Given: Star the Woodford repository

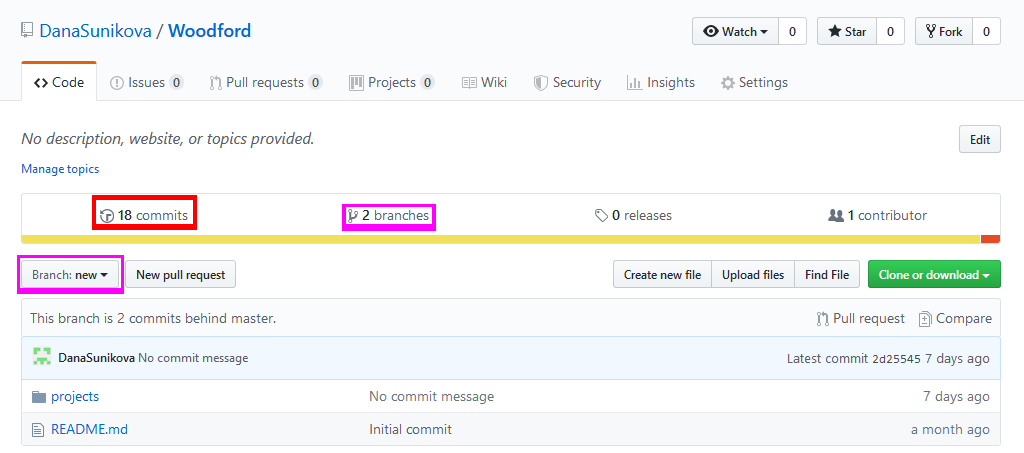Looking at the screenshot, I should 846,32.
